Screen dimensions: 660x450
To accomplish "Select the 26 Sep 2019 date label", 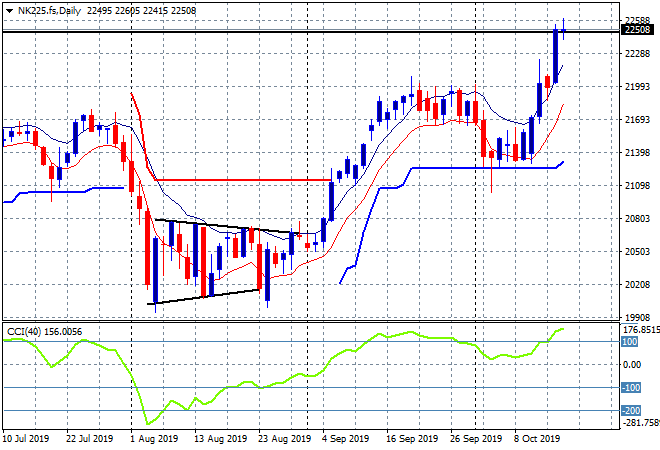I will tap(476, 439).
